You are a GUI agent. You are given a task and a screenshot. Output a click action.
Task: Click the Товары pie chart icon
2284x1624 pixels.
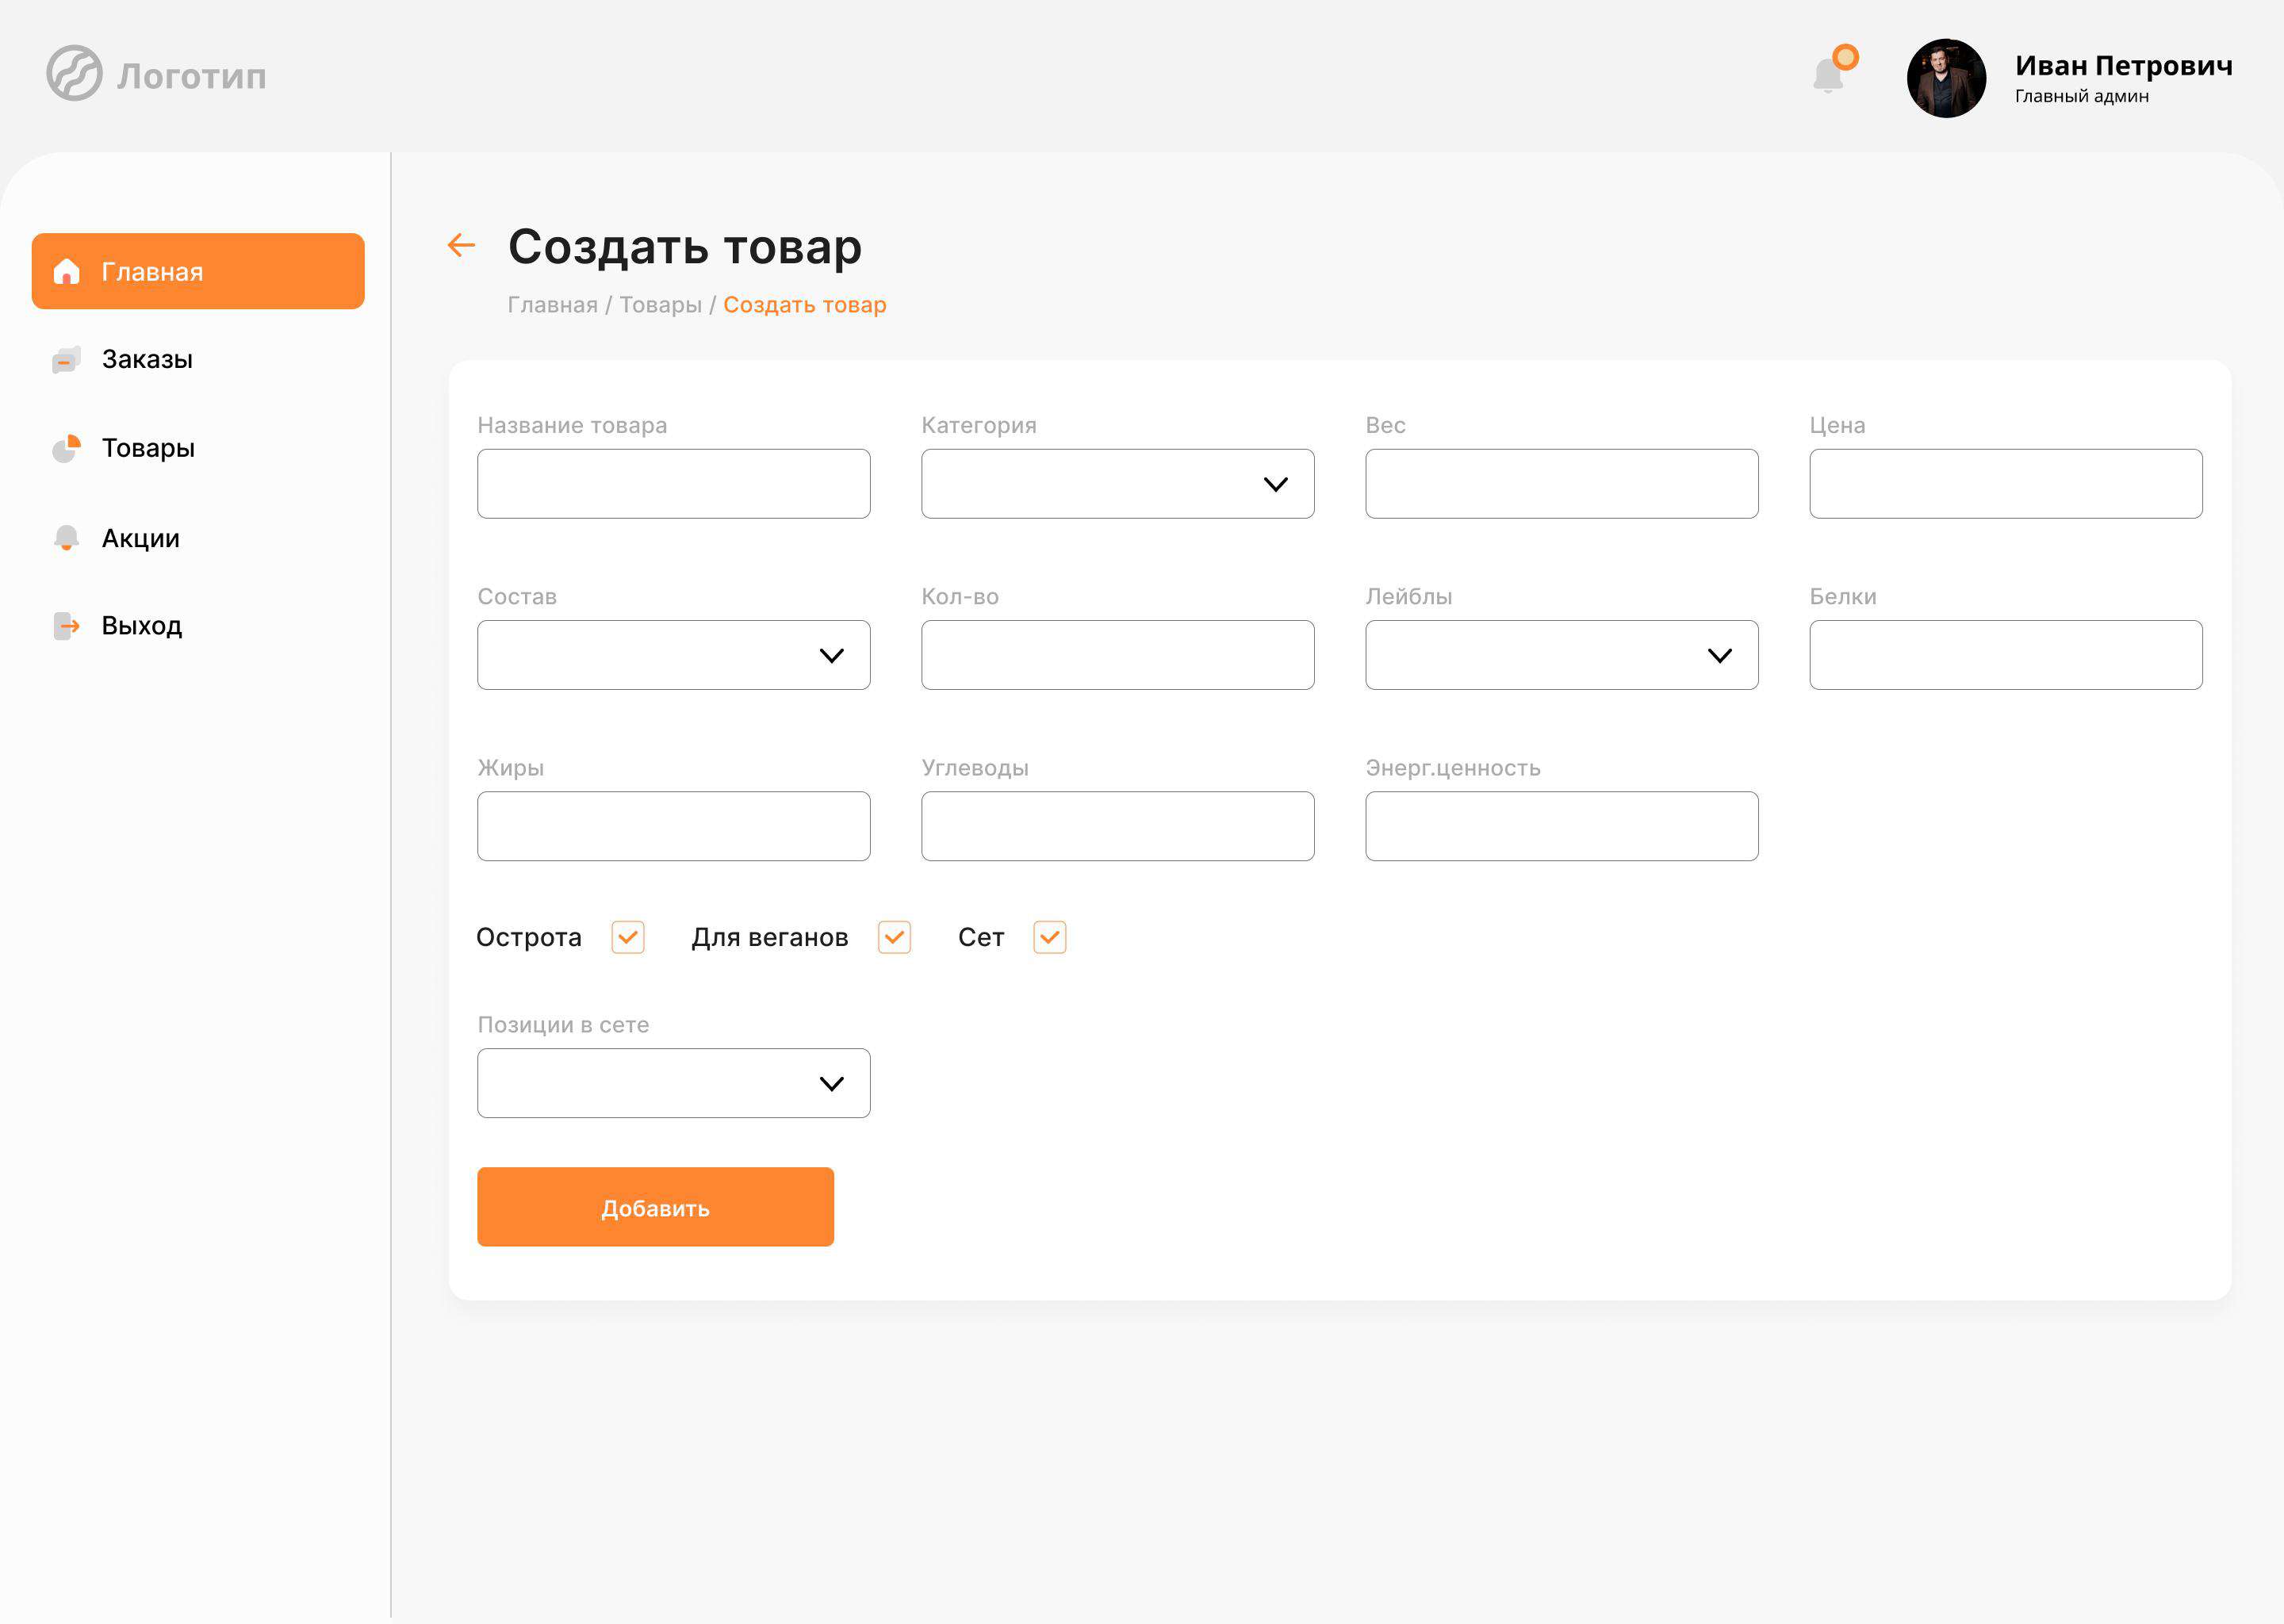click(x=66, y=449)
